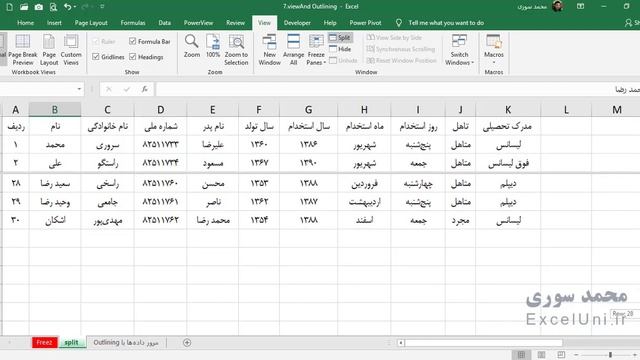Click the cell containing اردیبهشت

364,202
